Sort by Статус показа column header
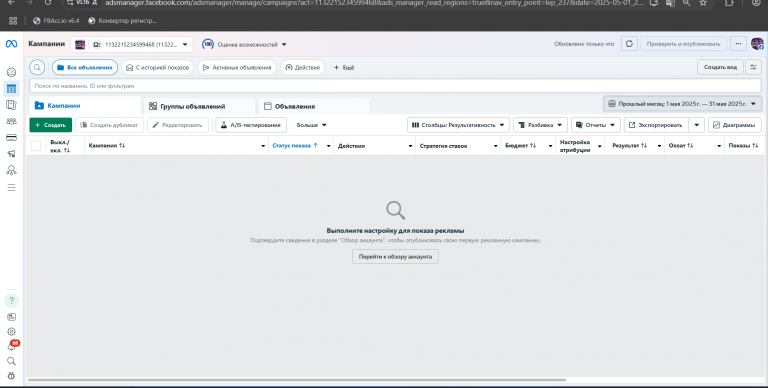Image resolution: width=768 pixels, height=388 pixels. (x=295, y=146)
